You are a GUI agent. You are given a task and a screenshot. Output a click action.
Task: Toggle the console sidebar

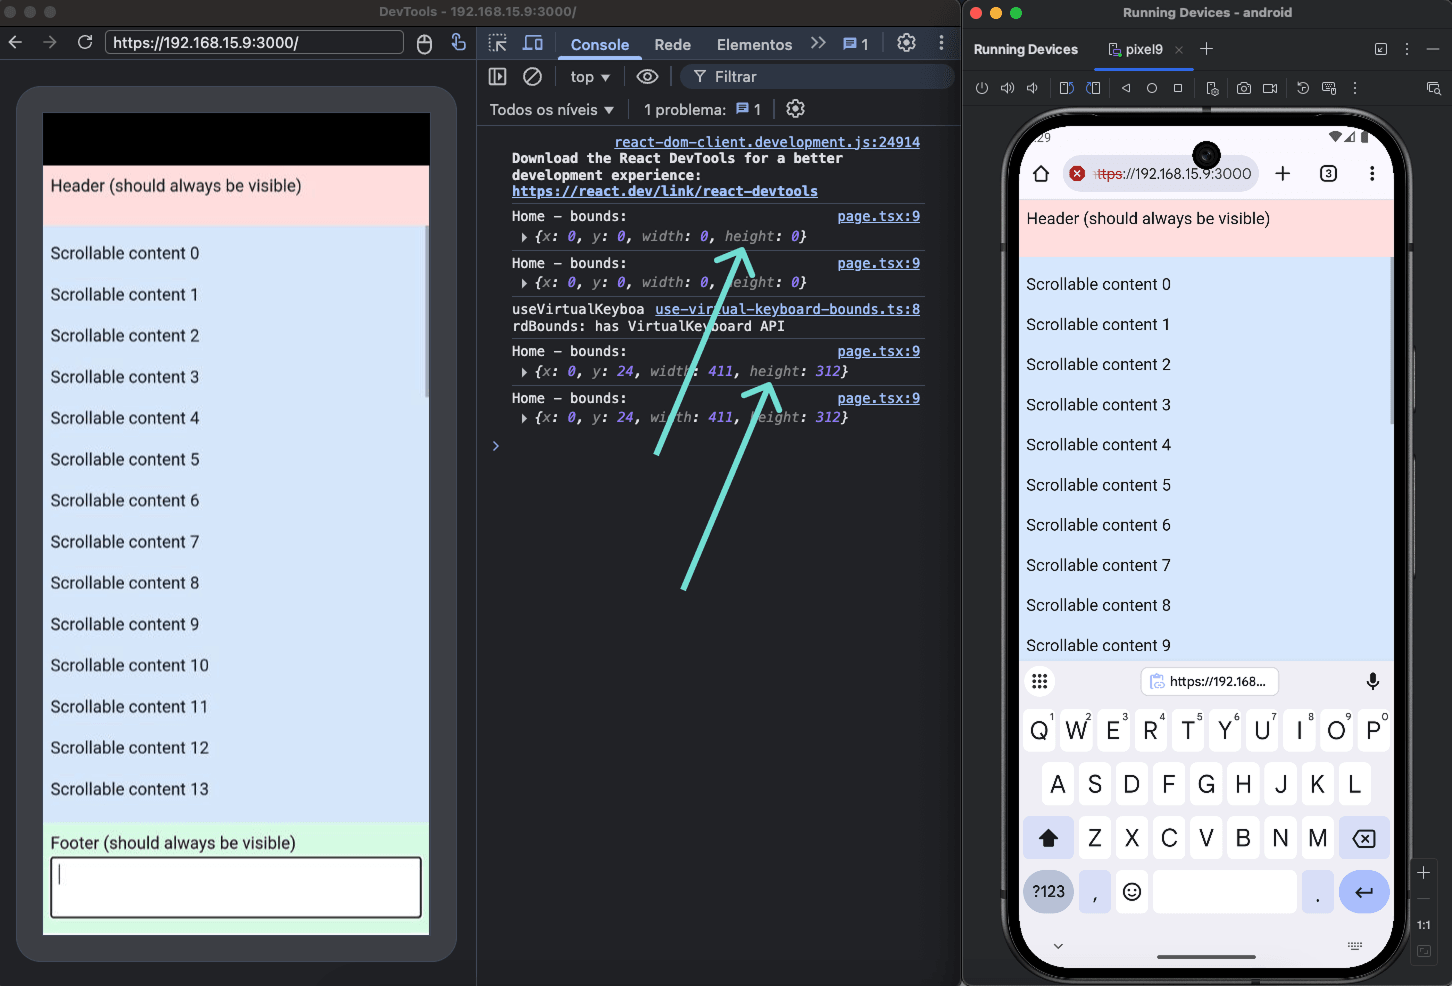(x=497, y=76)
